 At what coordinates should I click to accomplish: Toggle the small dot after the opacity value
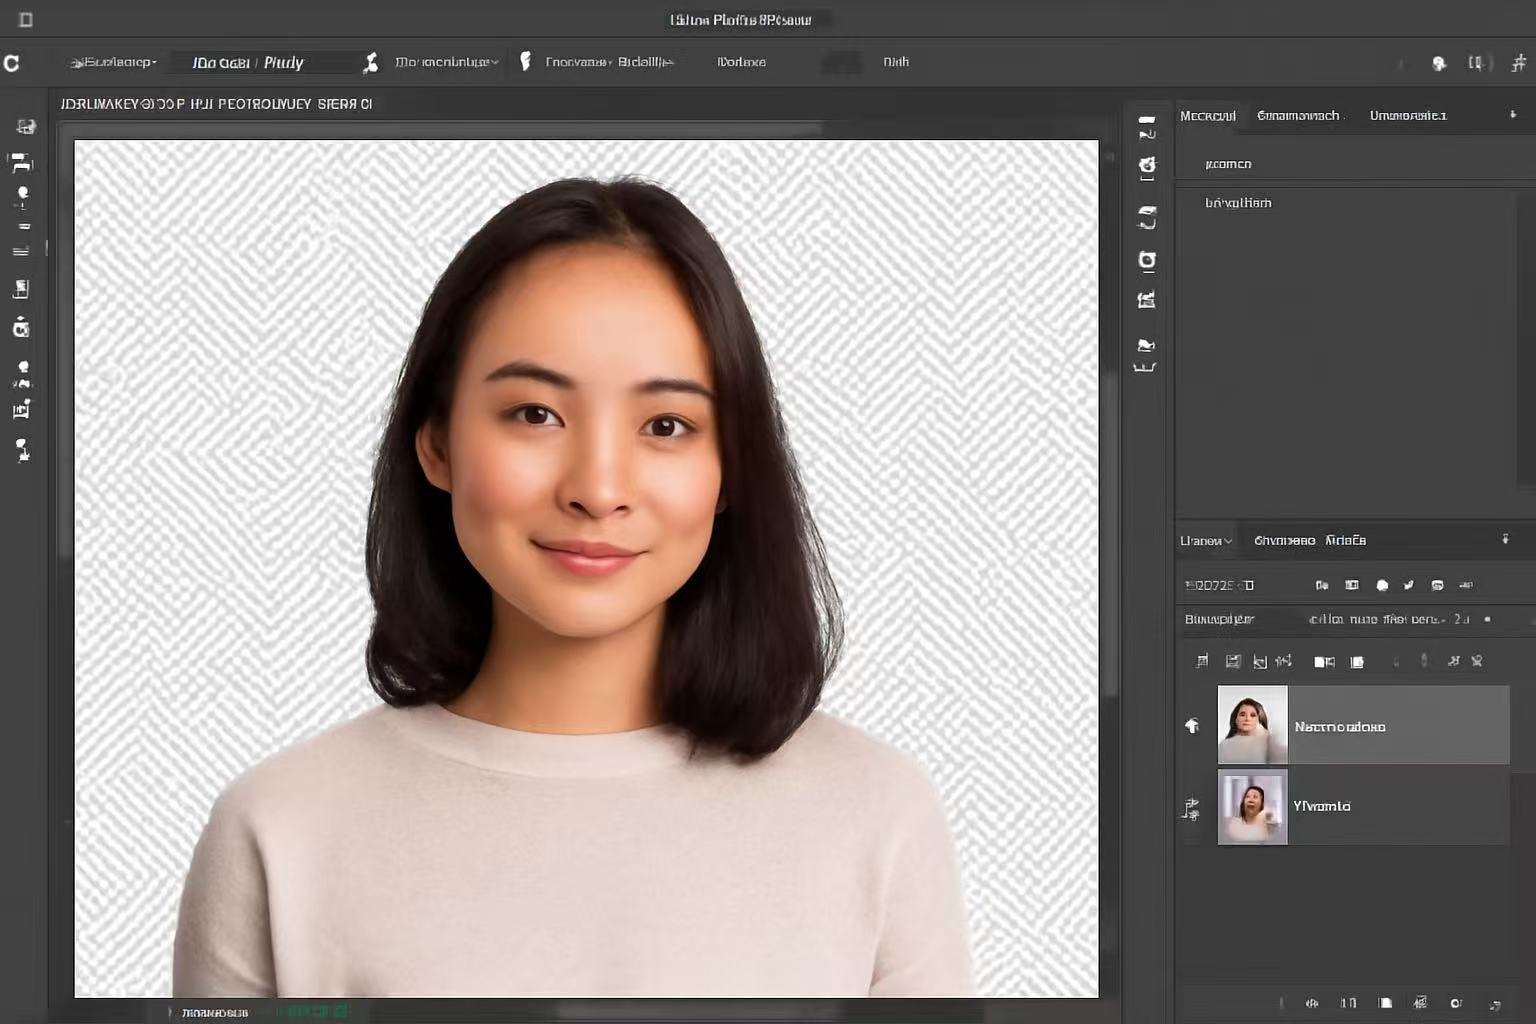tap(1487, 619)
